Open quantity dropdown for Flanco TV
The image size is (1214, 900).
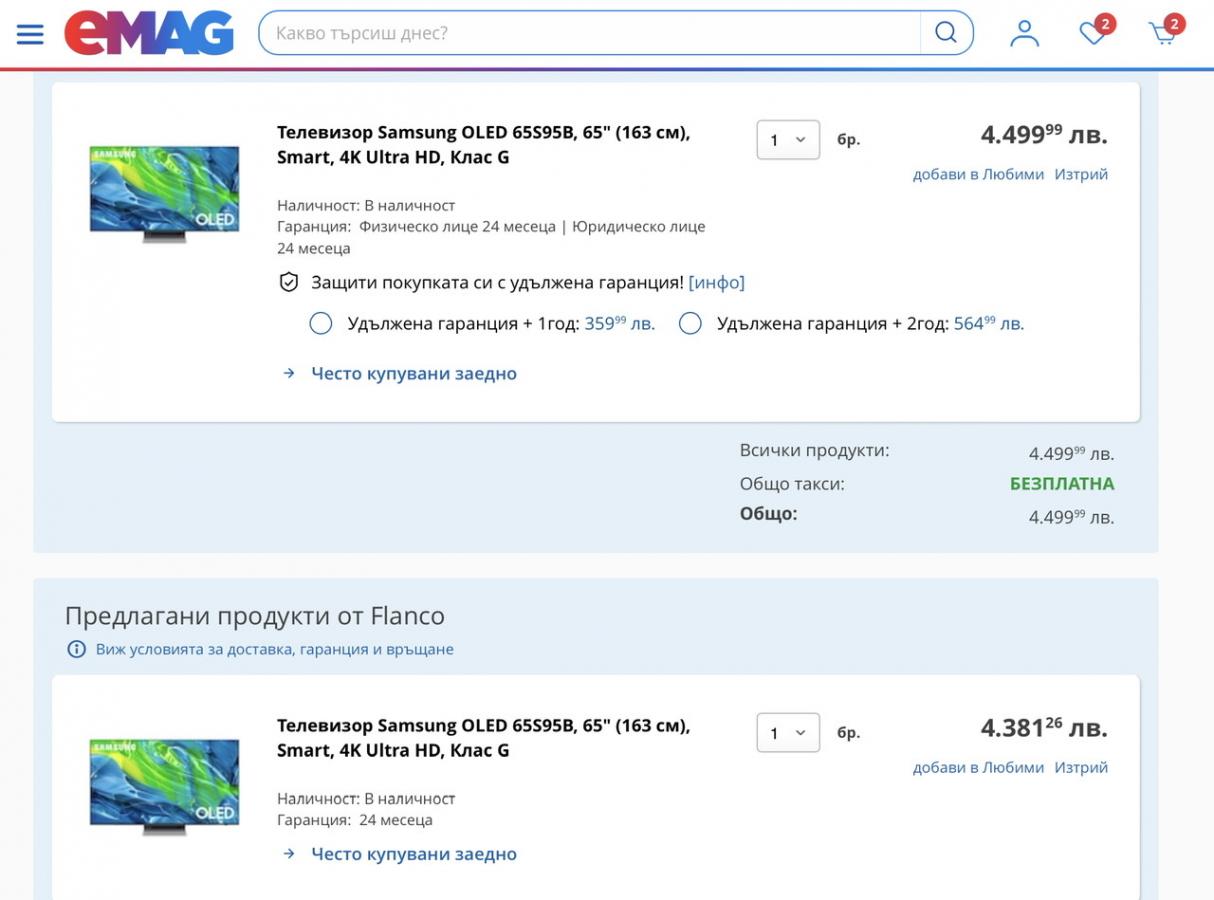pyautogui.click(x=788, y=733)
